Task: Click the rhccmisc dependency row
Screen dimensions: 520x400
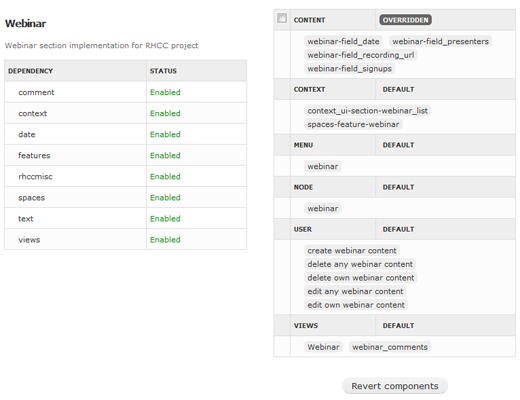Action: click(125, 176)
